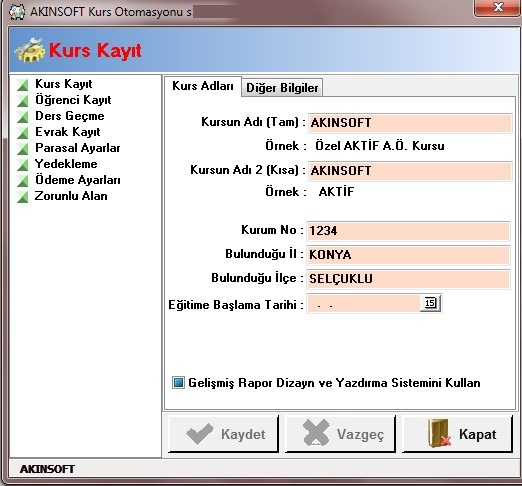Click the Kursun Adı (Tam) input field
522x486 pixels.
(x=410, y=123)
